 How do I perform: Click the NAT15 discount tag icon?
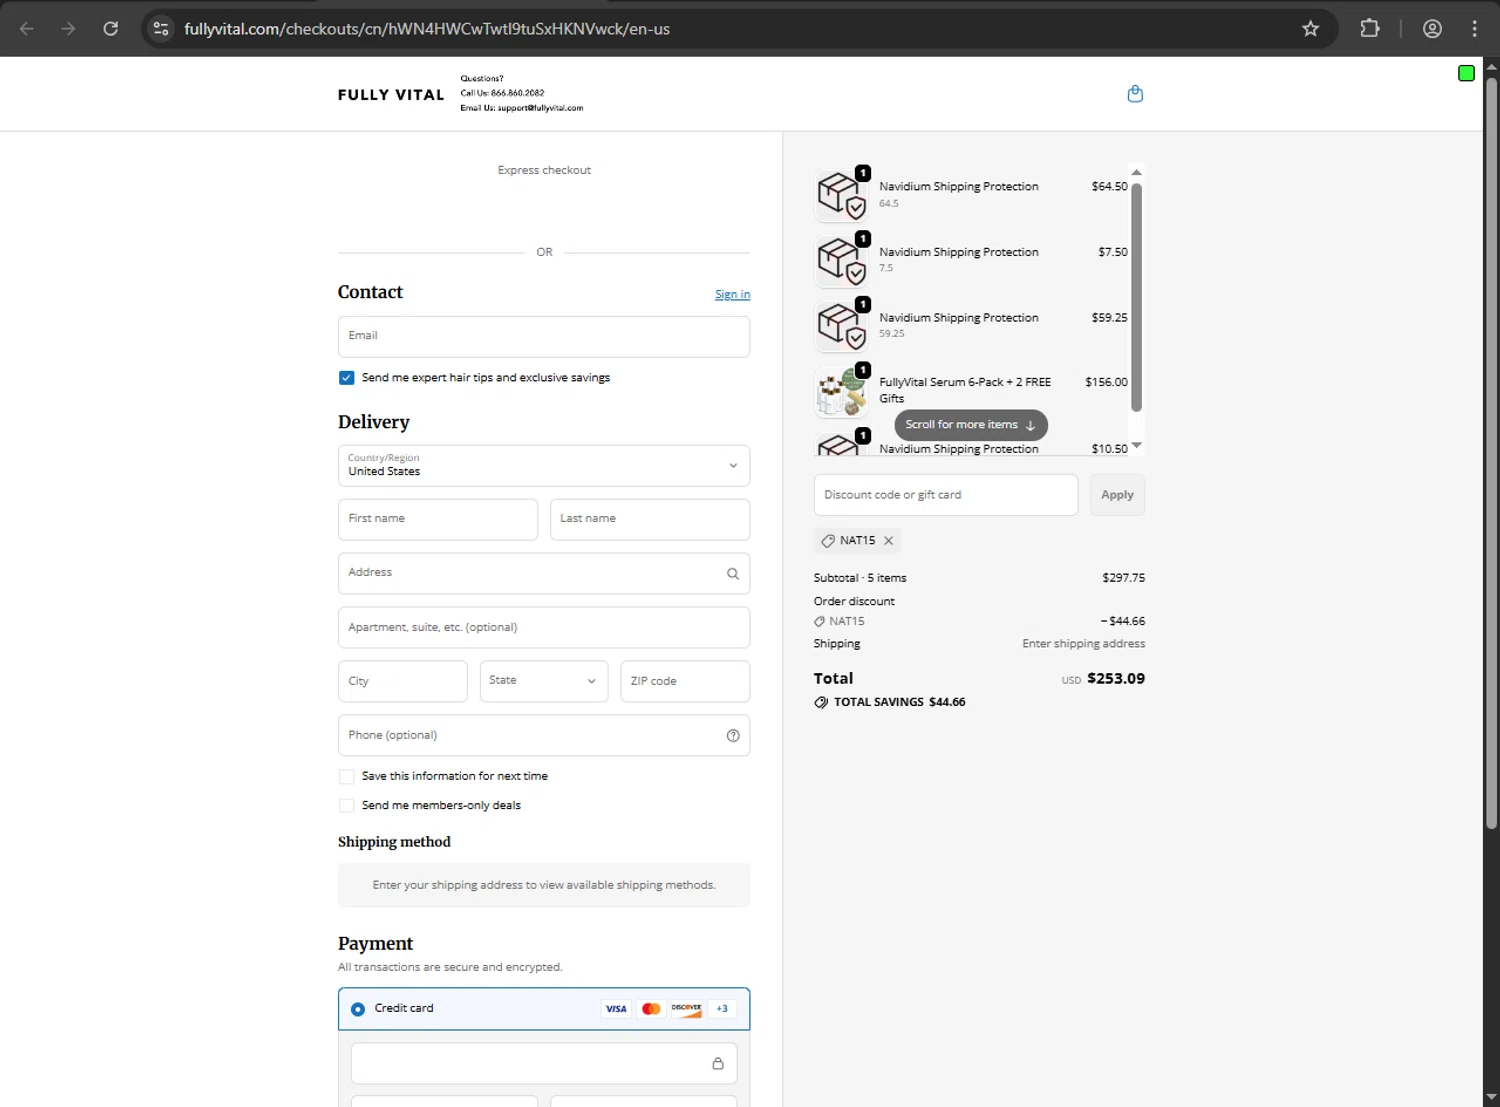click(828, 541)
